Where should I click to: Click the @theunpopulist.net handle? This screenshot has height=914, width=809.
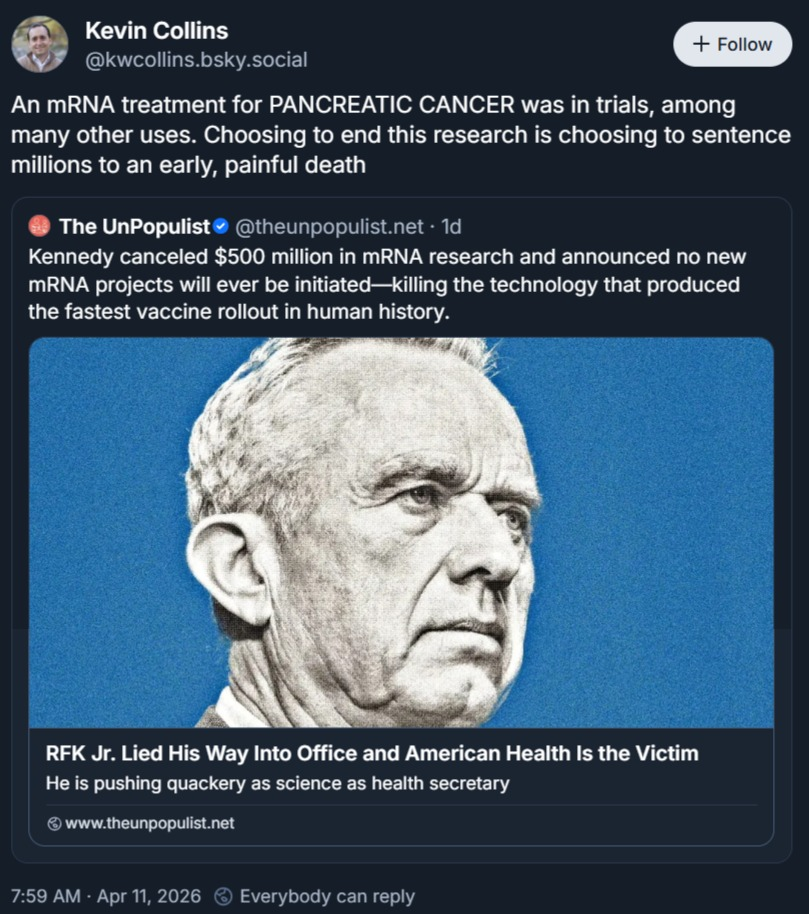click(x=329, y=226)
